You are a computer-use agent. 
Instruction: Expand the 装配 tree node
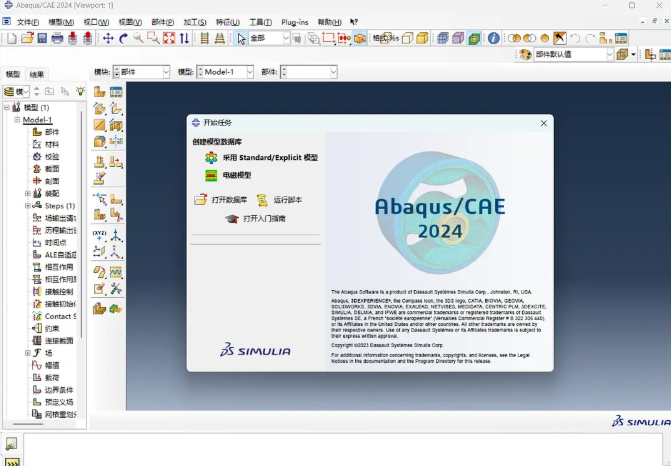point(28,194)
